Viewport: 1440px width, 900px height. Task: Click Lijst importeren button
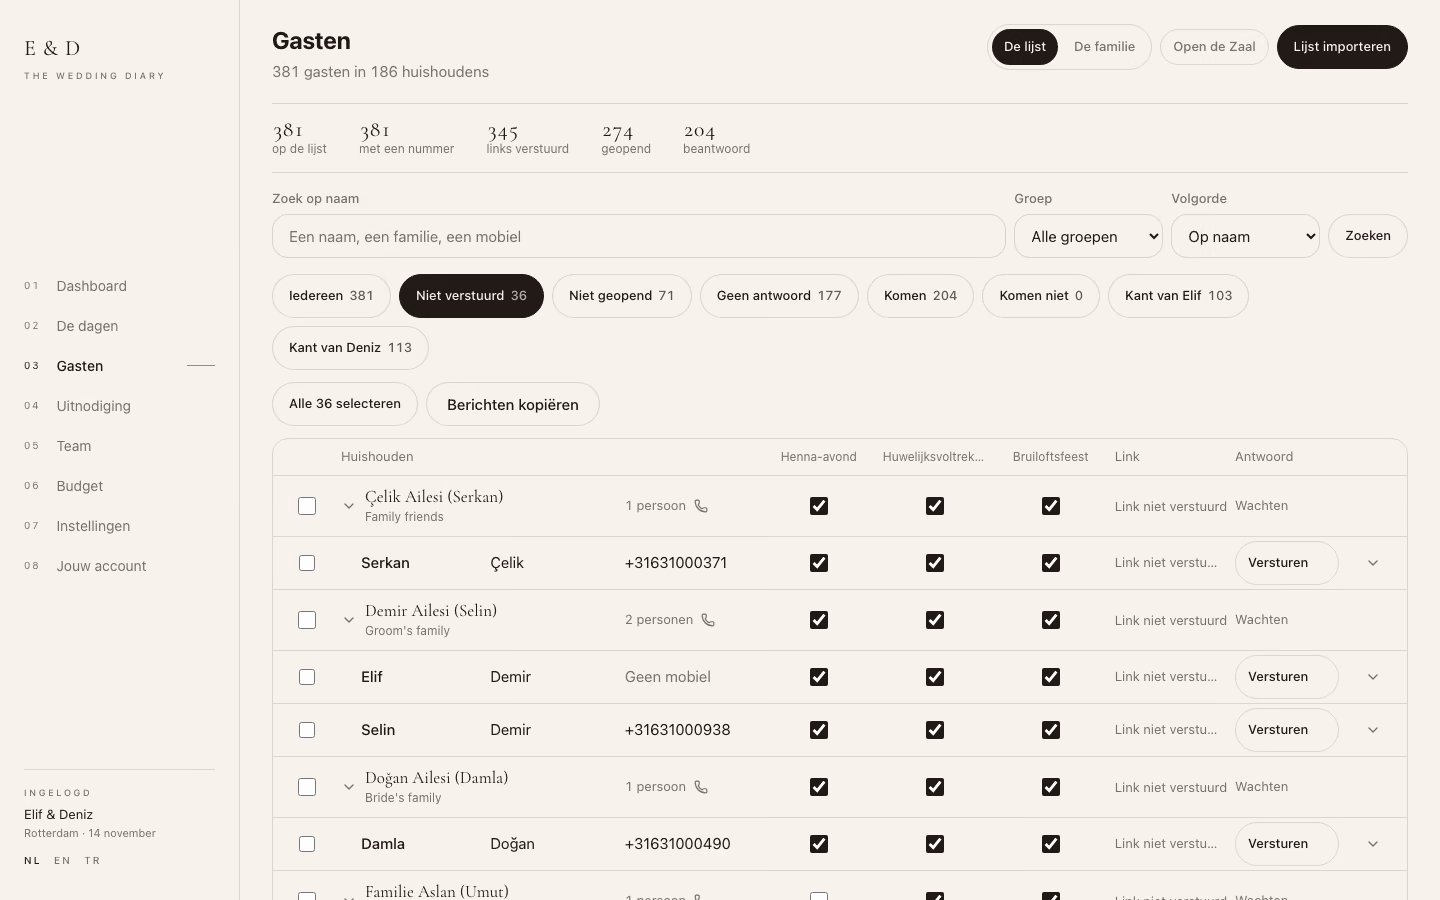tap(1342, 47)
